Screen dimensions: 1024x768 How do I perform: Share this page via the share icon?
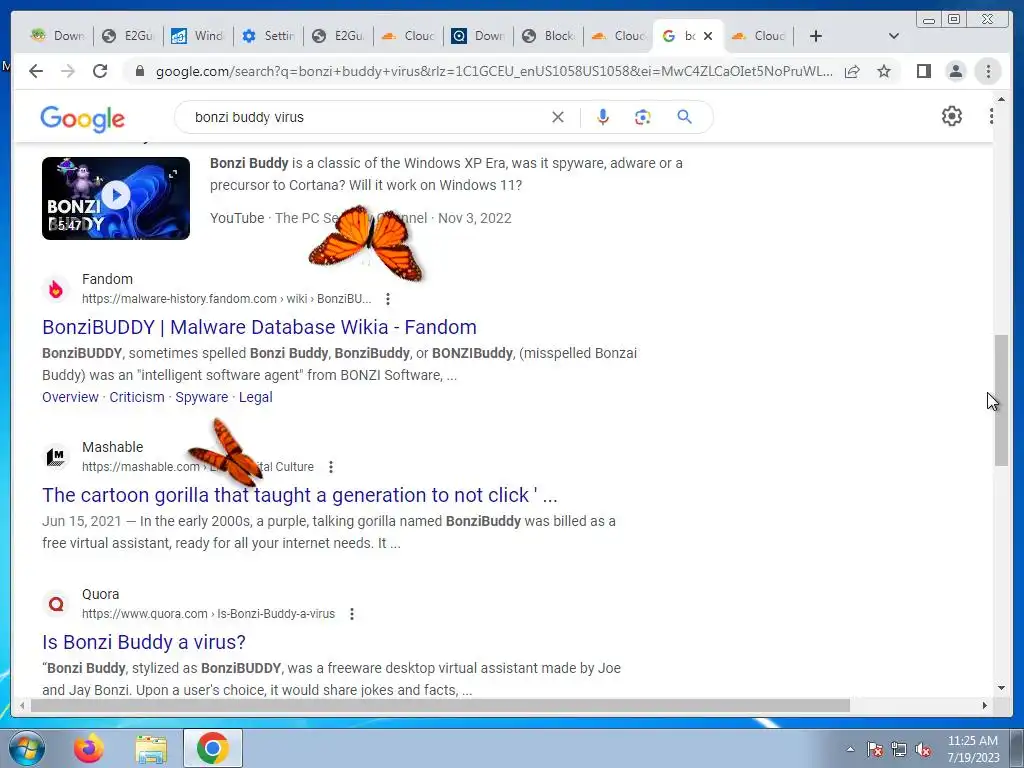(852, 71)
